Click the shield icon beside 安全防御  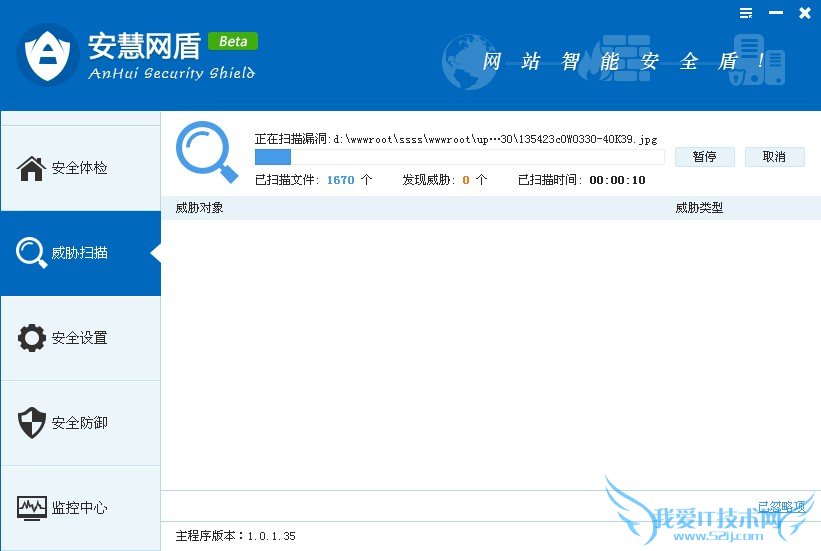pyautogui.click(x=31, y=423)
